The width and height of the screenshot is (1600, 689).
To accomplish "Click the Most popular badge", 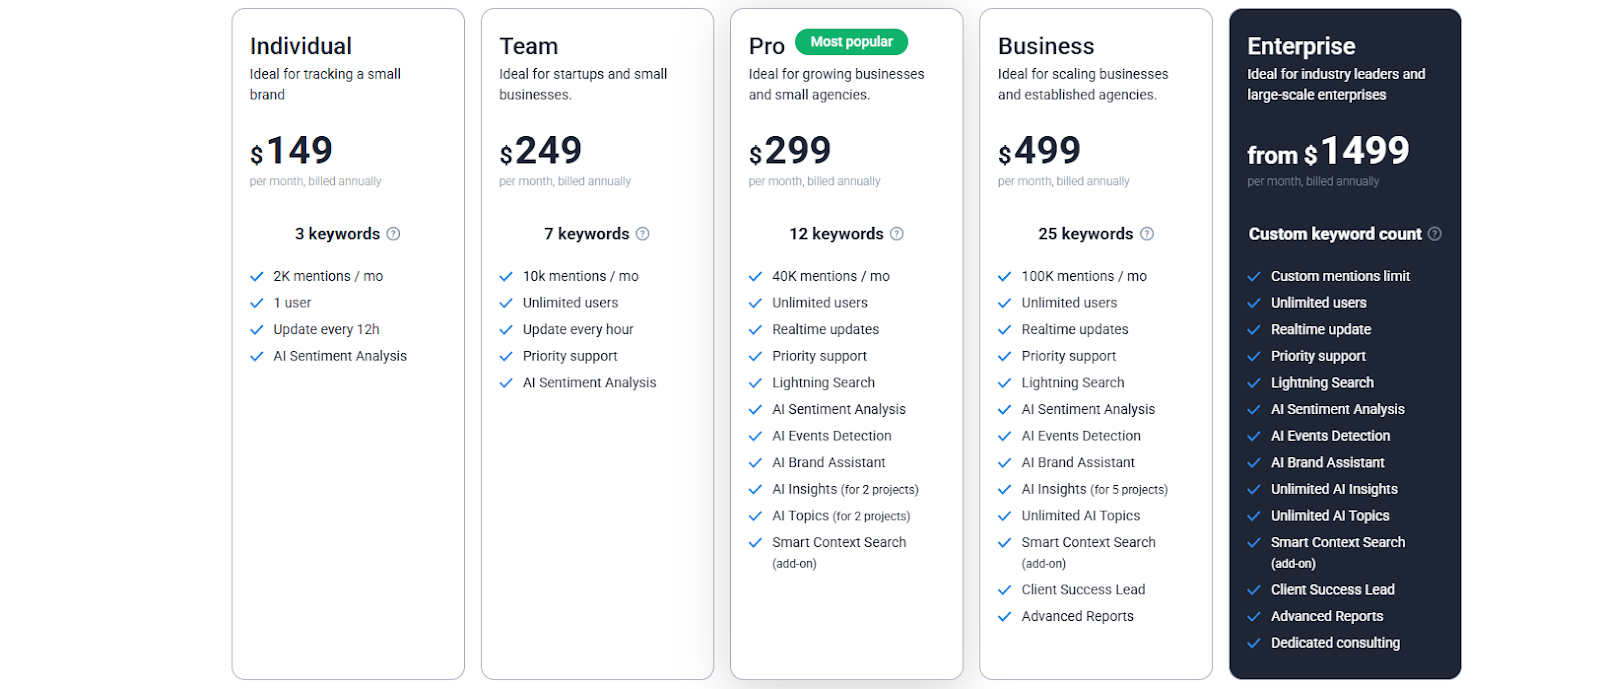I will (851, 42).
